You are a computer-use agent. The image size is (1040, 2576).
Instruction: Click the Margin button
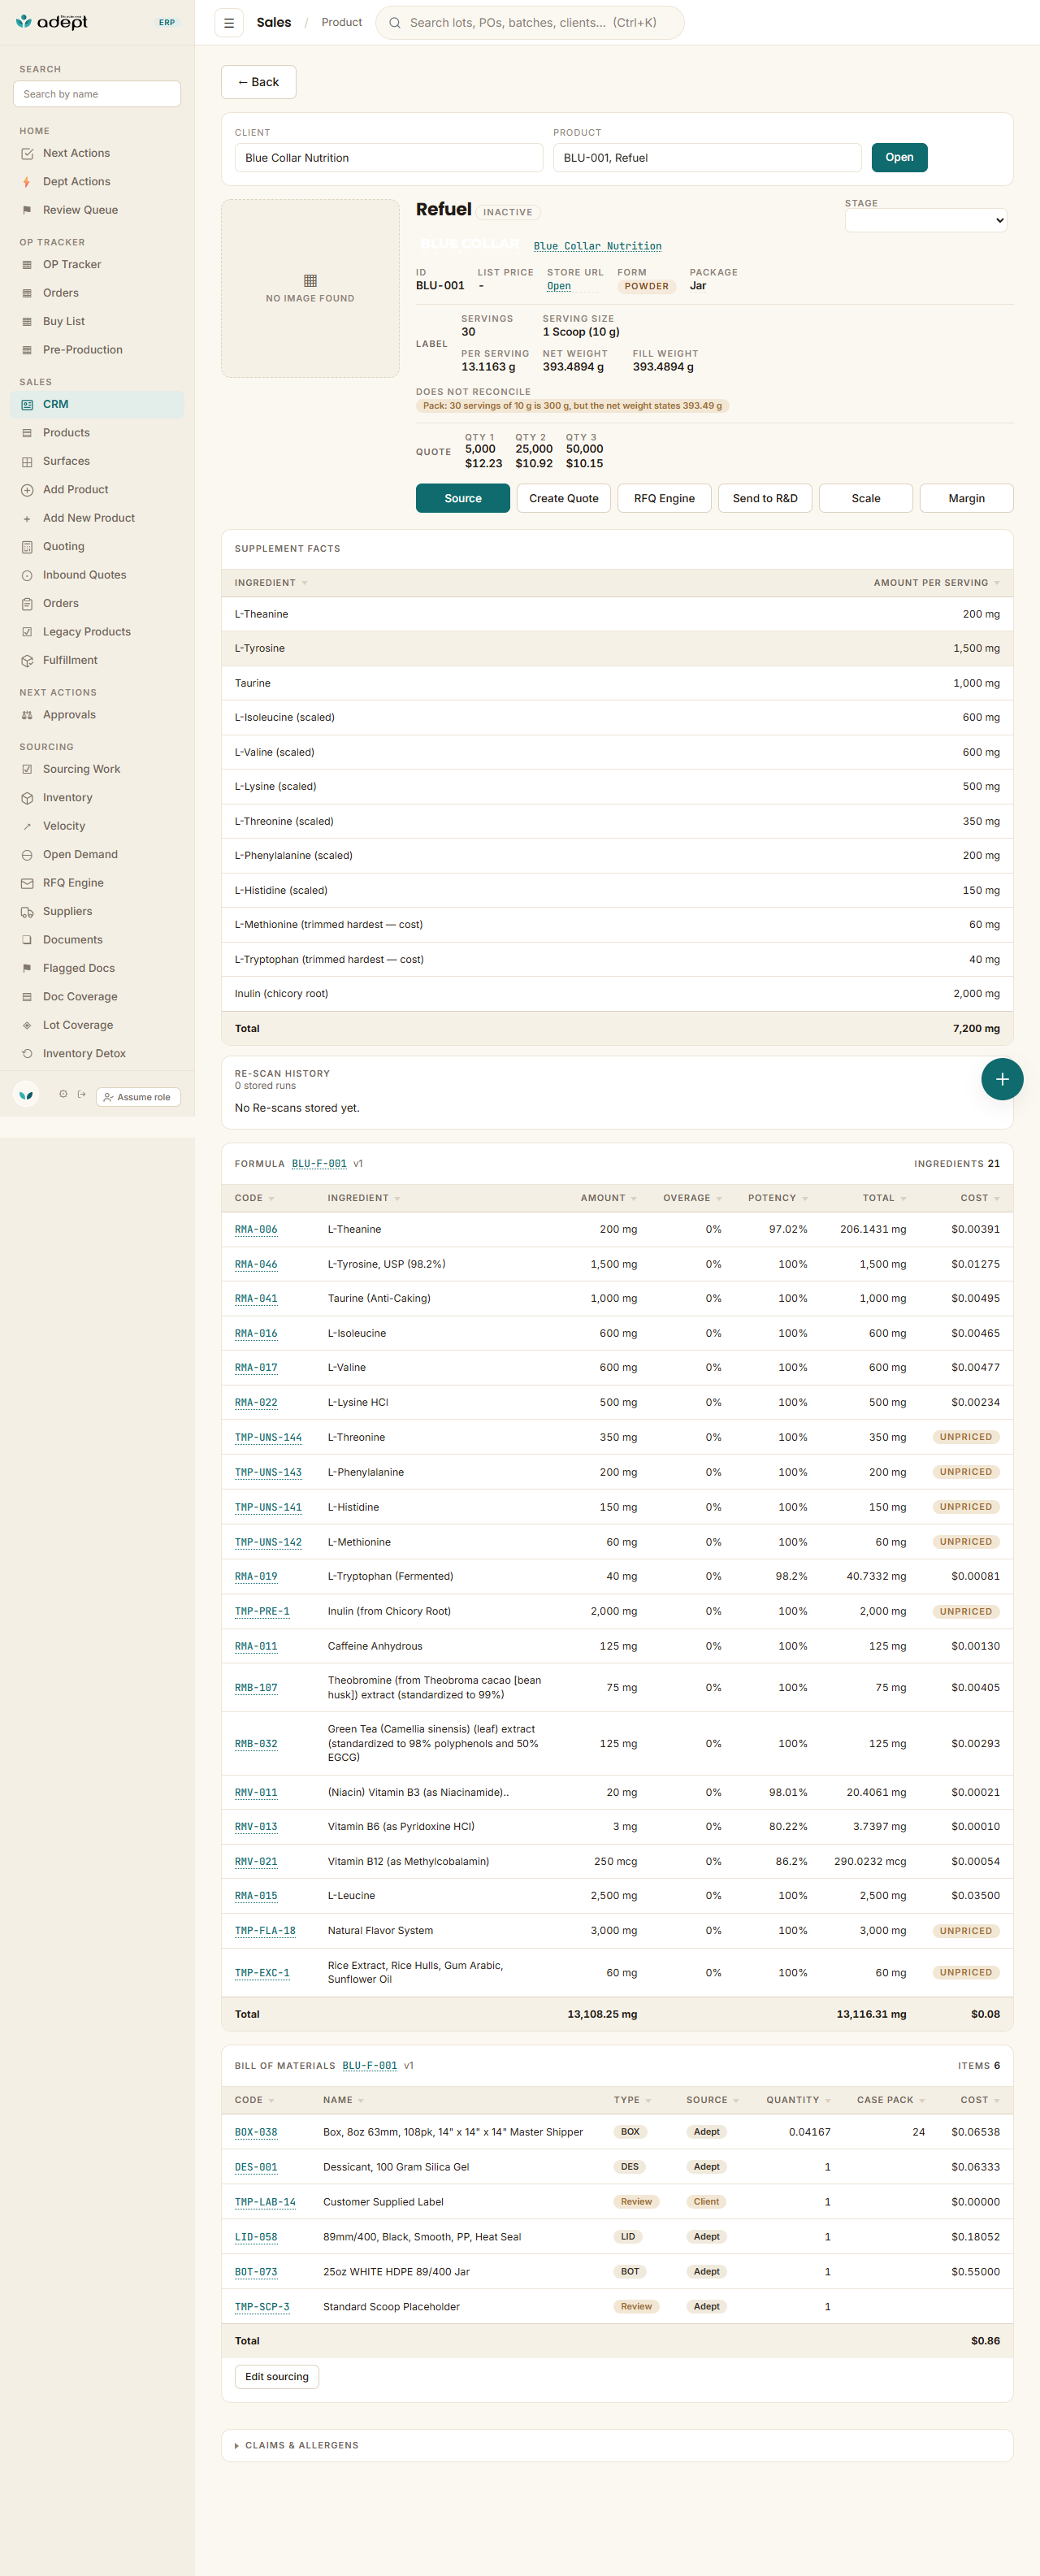tap(966, 498)
